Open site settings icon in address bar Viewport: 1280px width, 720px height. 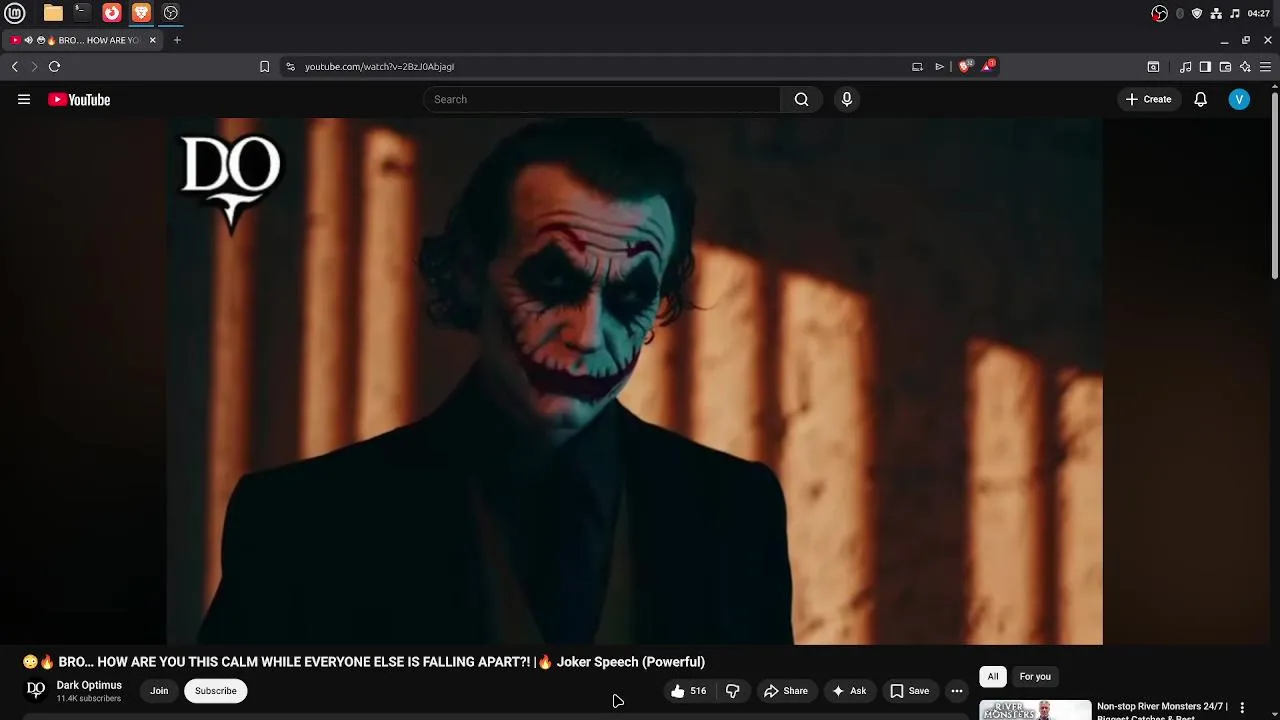(290, 66)
